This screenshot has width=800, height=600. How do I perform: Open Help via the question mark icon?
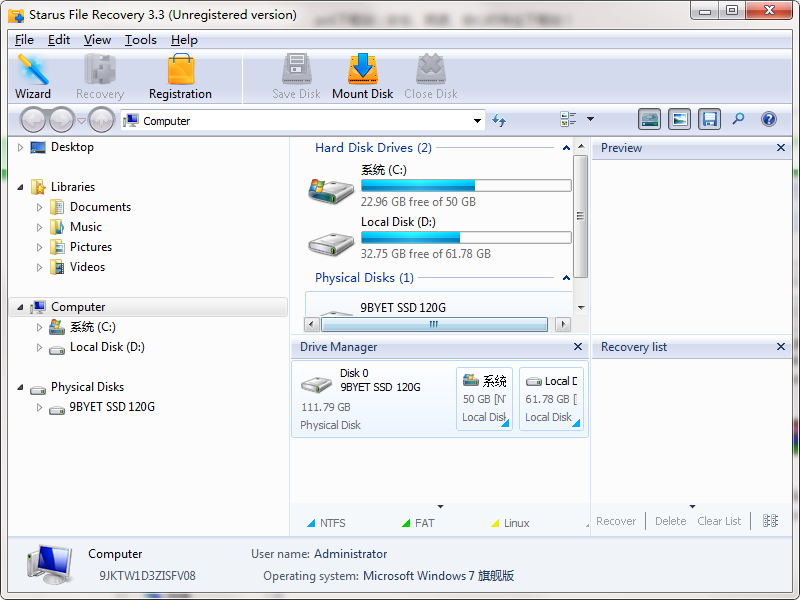click(768, 119)
